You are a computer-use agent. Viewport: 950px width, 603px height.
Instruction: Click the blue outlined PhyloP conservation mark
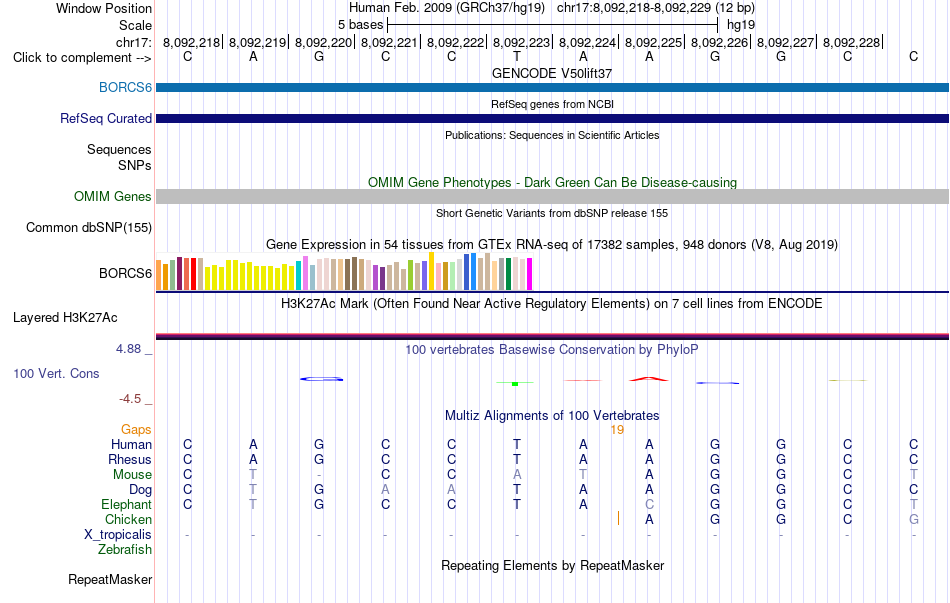[322, 379]
